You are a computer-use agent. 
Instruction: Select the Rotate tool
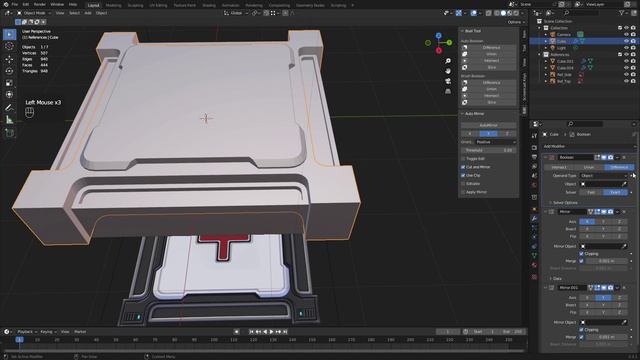pos(9,71)
